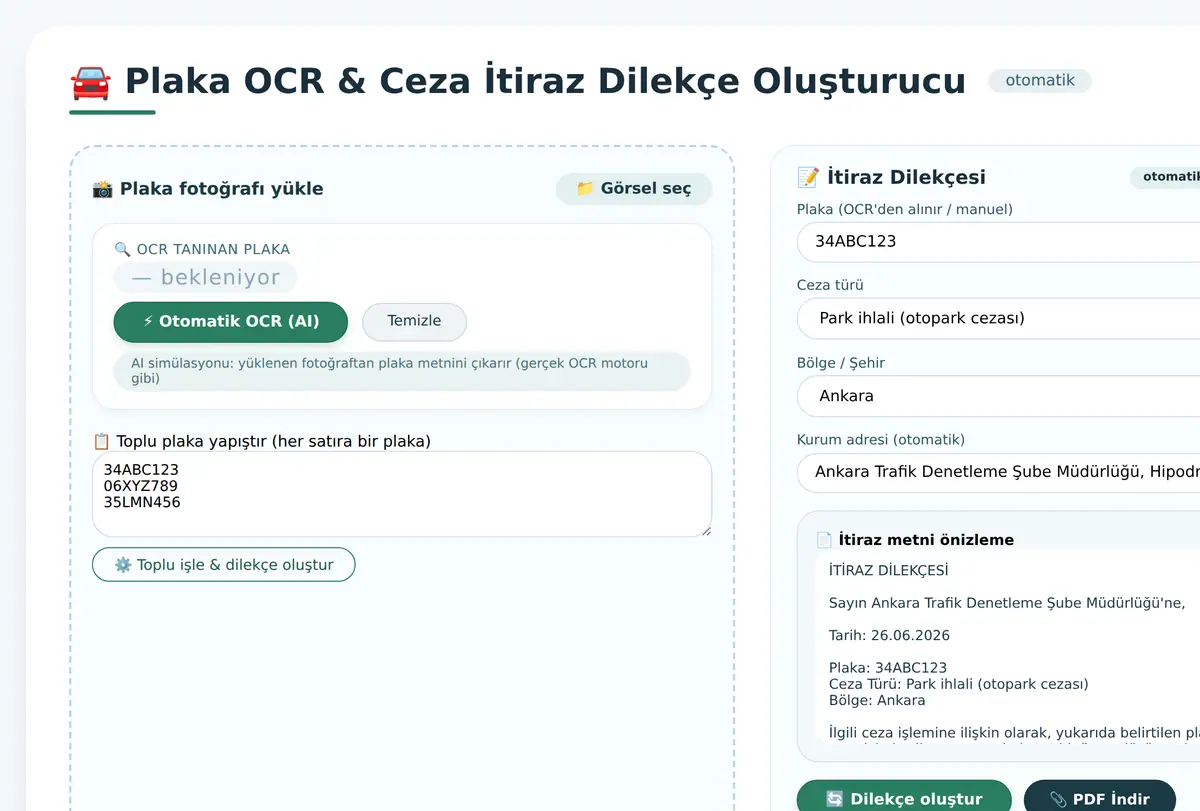The height and width of the screenshot is (811, 1200).
Task: Click the Plaka OCR & Ceza İtiraz page title
Action: coord(545,81)
